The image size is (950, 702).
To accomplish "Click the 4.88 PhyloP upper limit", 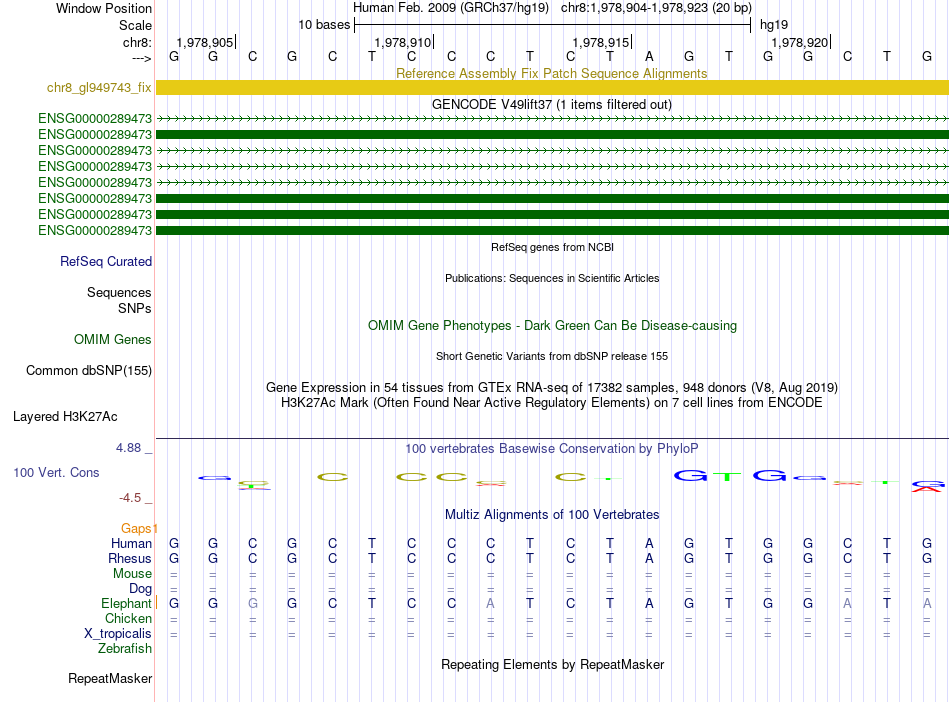I will [x=128, y=448].
